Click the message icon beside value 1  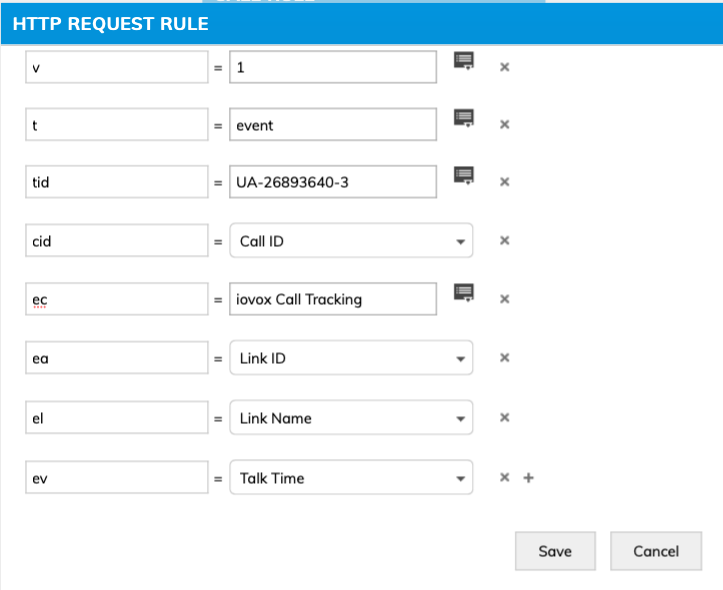(x=464, y=60)
